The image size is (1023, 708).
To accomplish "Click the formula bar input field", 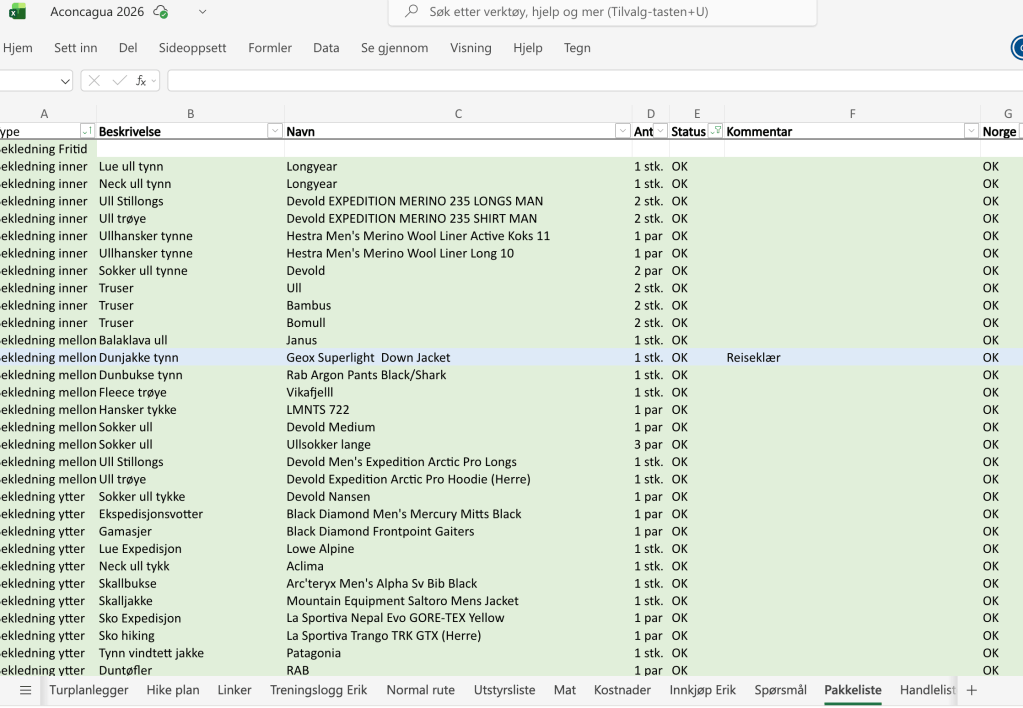I will pos(590,81).
